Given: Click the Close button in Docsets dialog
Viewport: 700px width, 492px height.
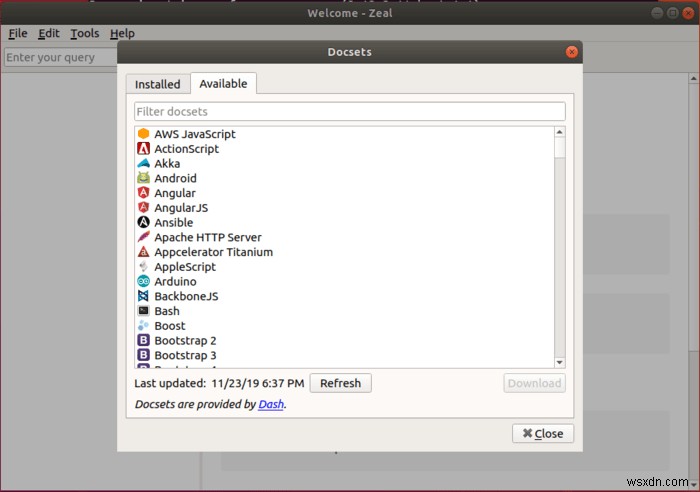Looking at the screenshot, I should pos(543,433).
